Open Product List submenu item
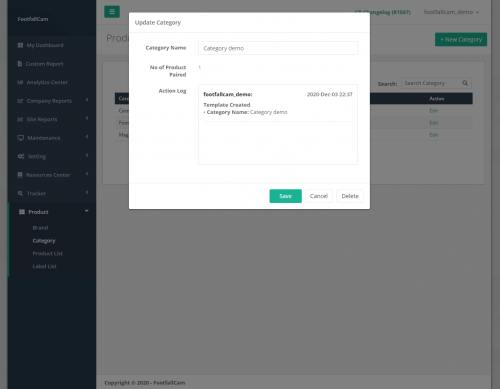This screenshot has width=500, height=389. click(x=48, y=253)
